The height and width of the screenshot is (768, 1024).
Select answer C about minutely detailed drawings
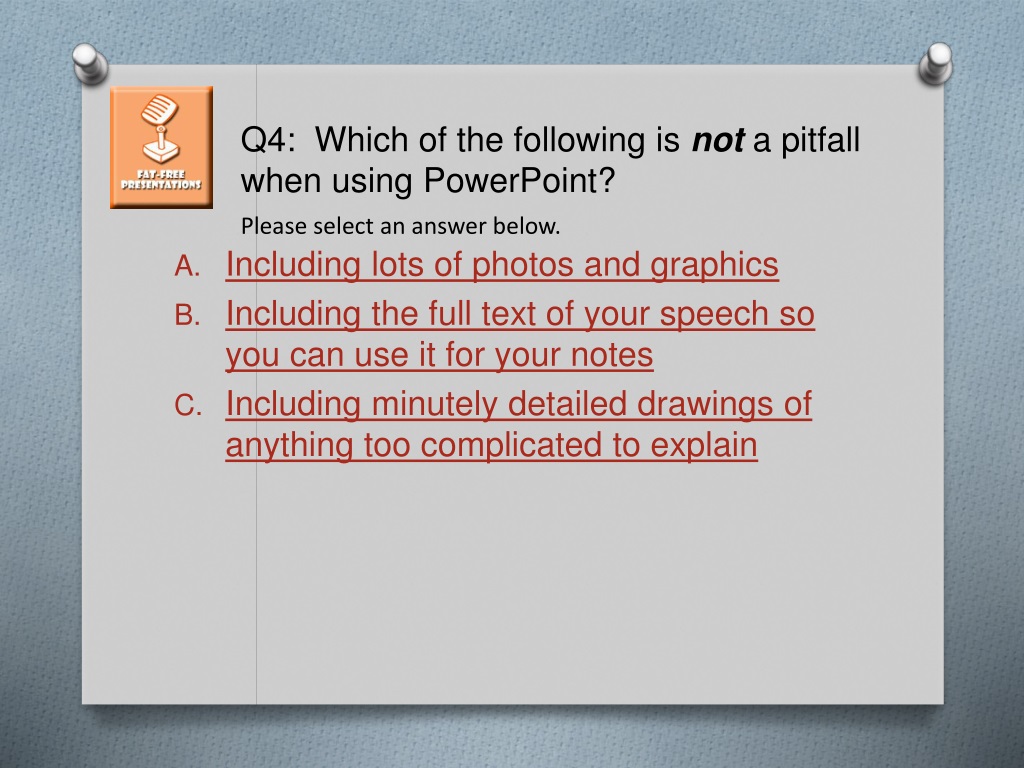[519, 424]
